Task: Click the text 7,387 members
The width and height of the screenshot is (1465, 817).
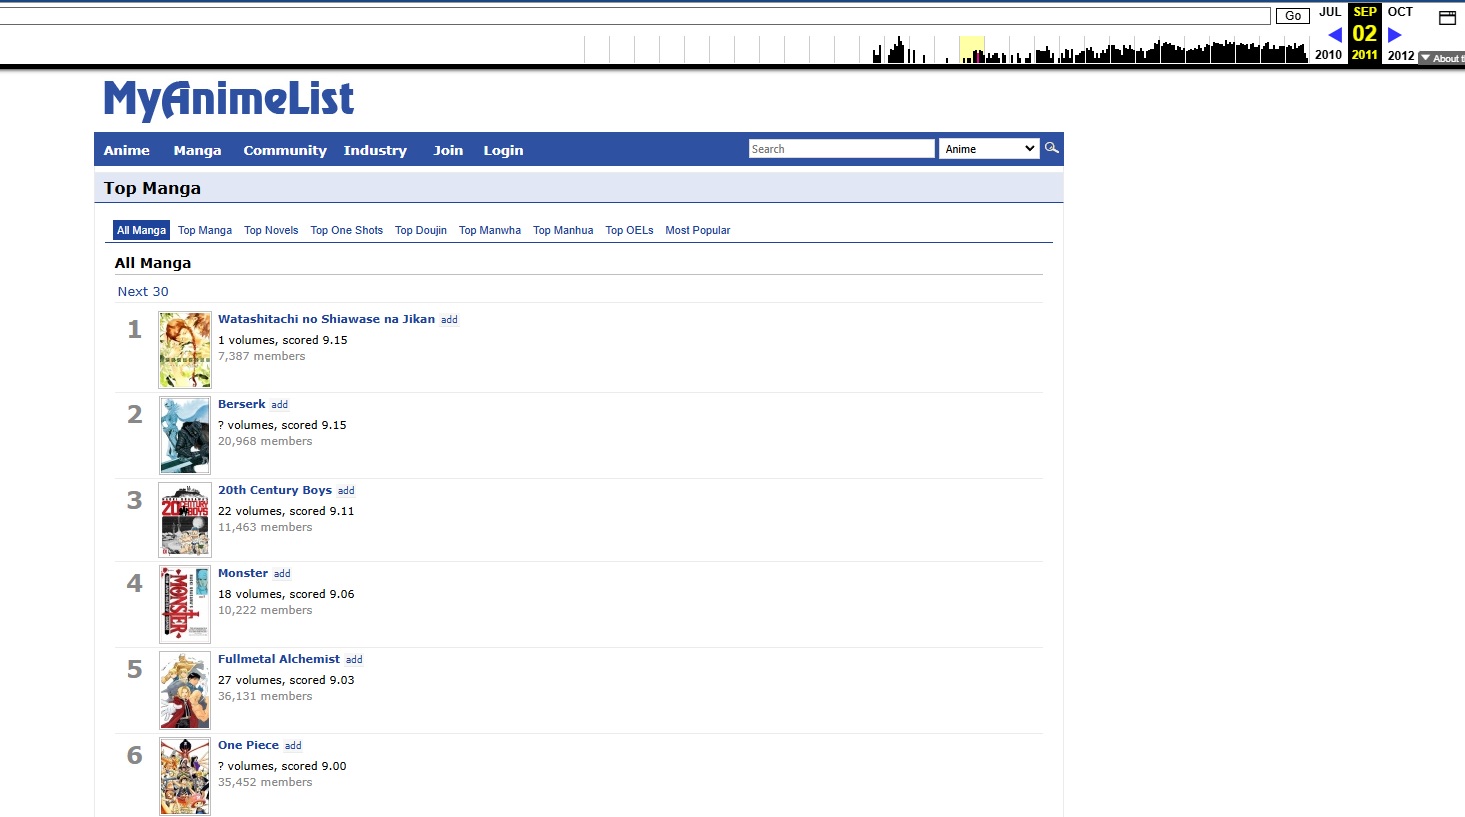Action: (x=262, y=356)
